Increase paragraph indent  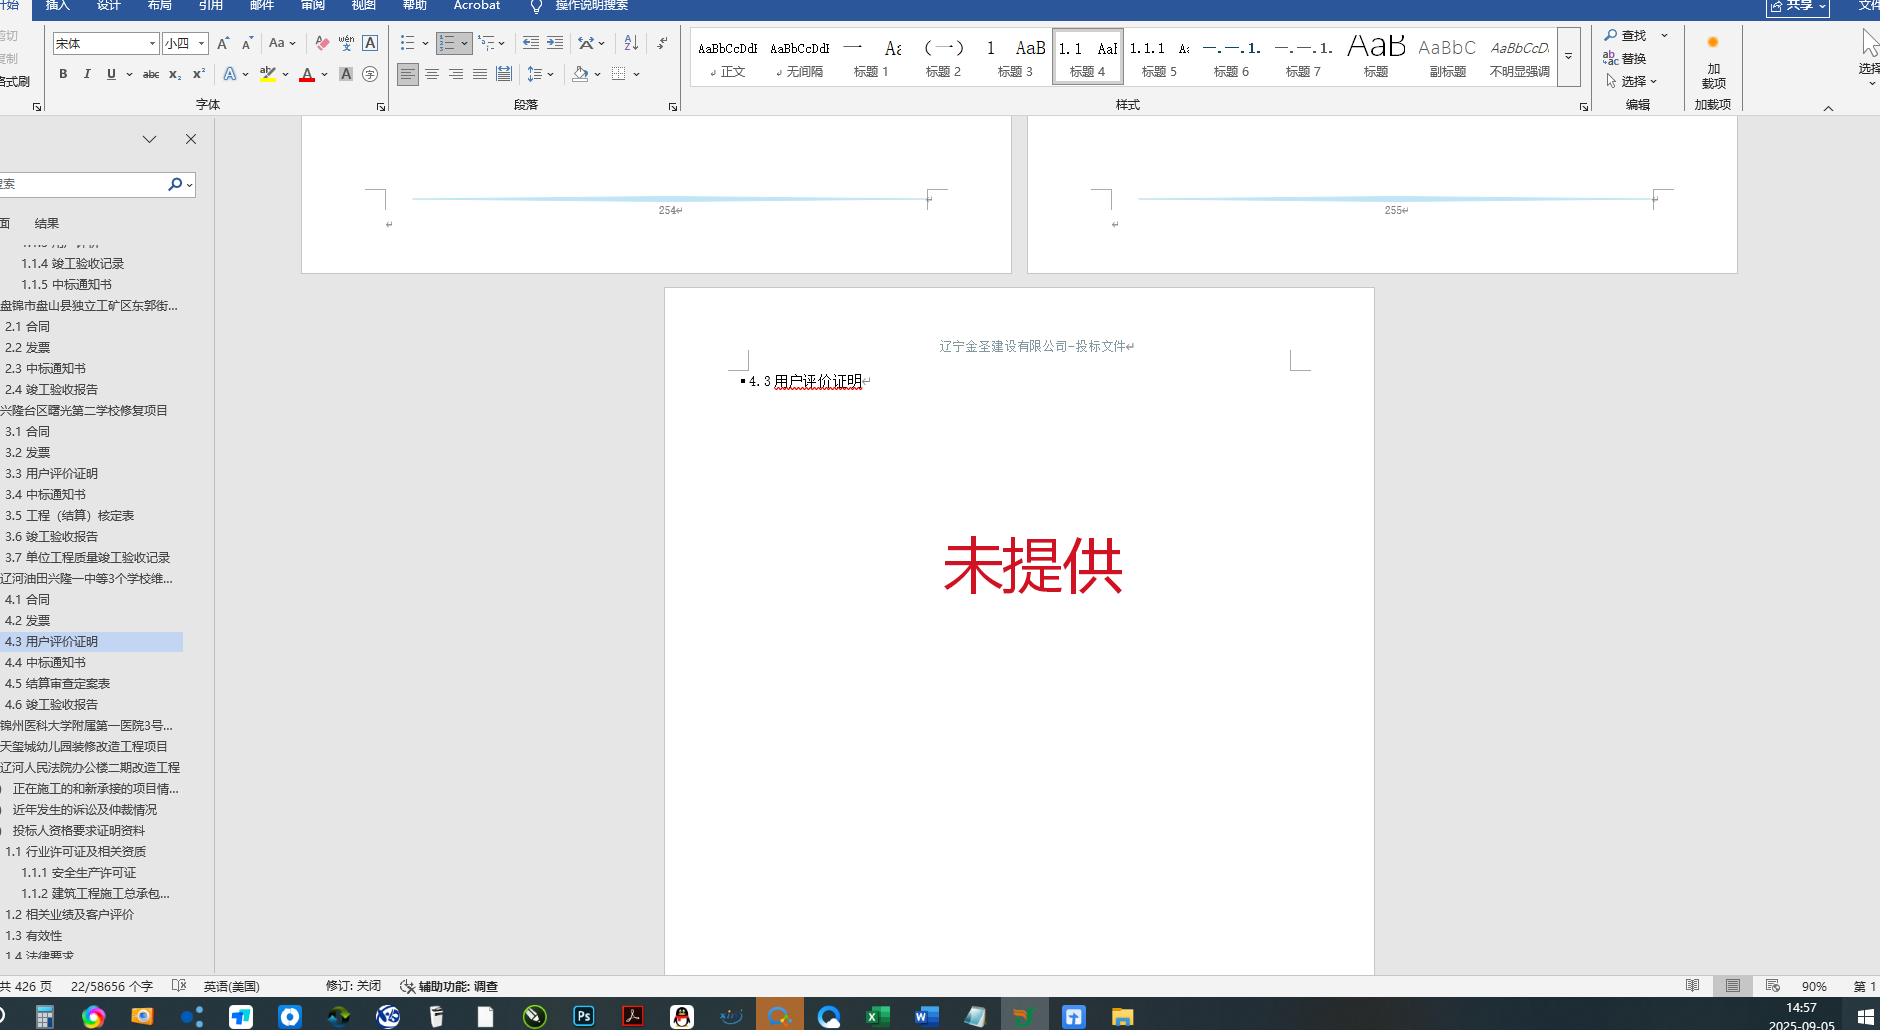click(555, 43)
